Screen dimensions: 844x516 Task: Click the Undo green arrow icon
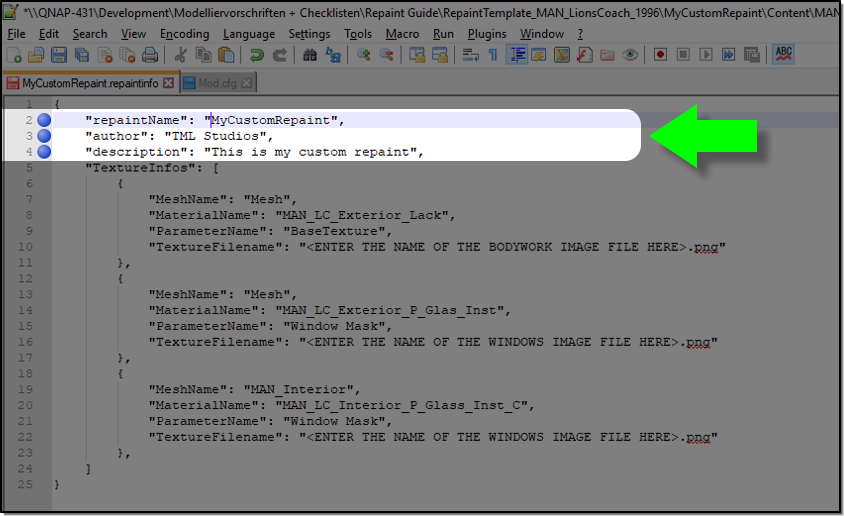pos(258,55)
